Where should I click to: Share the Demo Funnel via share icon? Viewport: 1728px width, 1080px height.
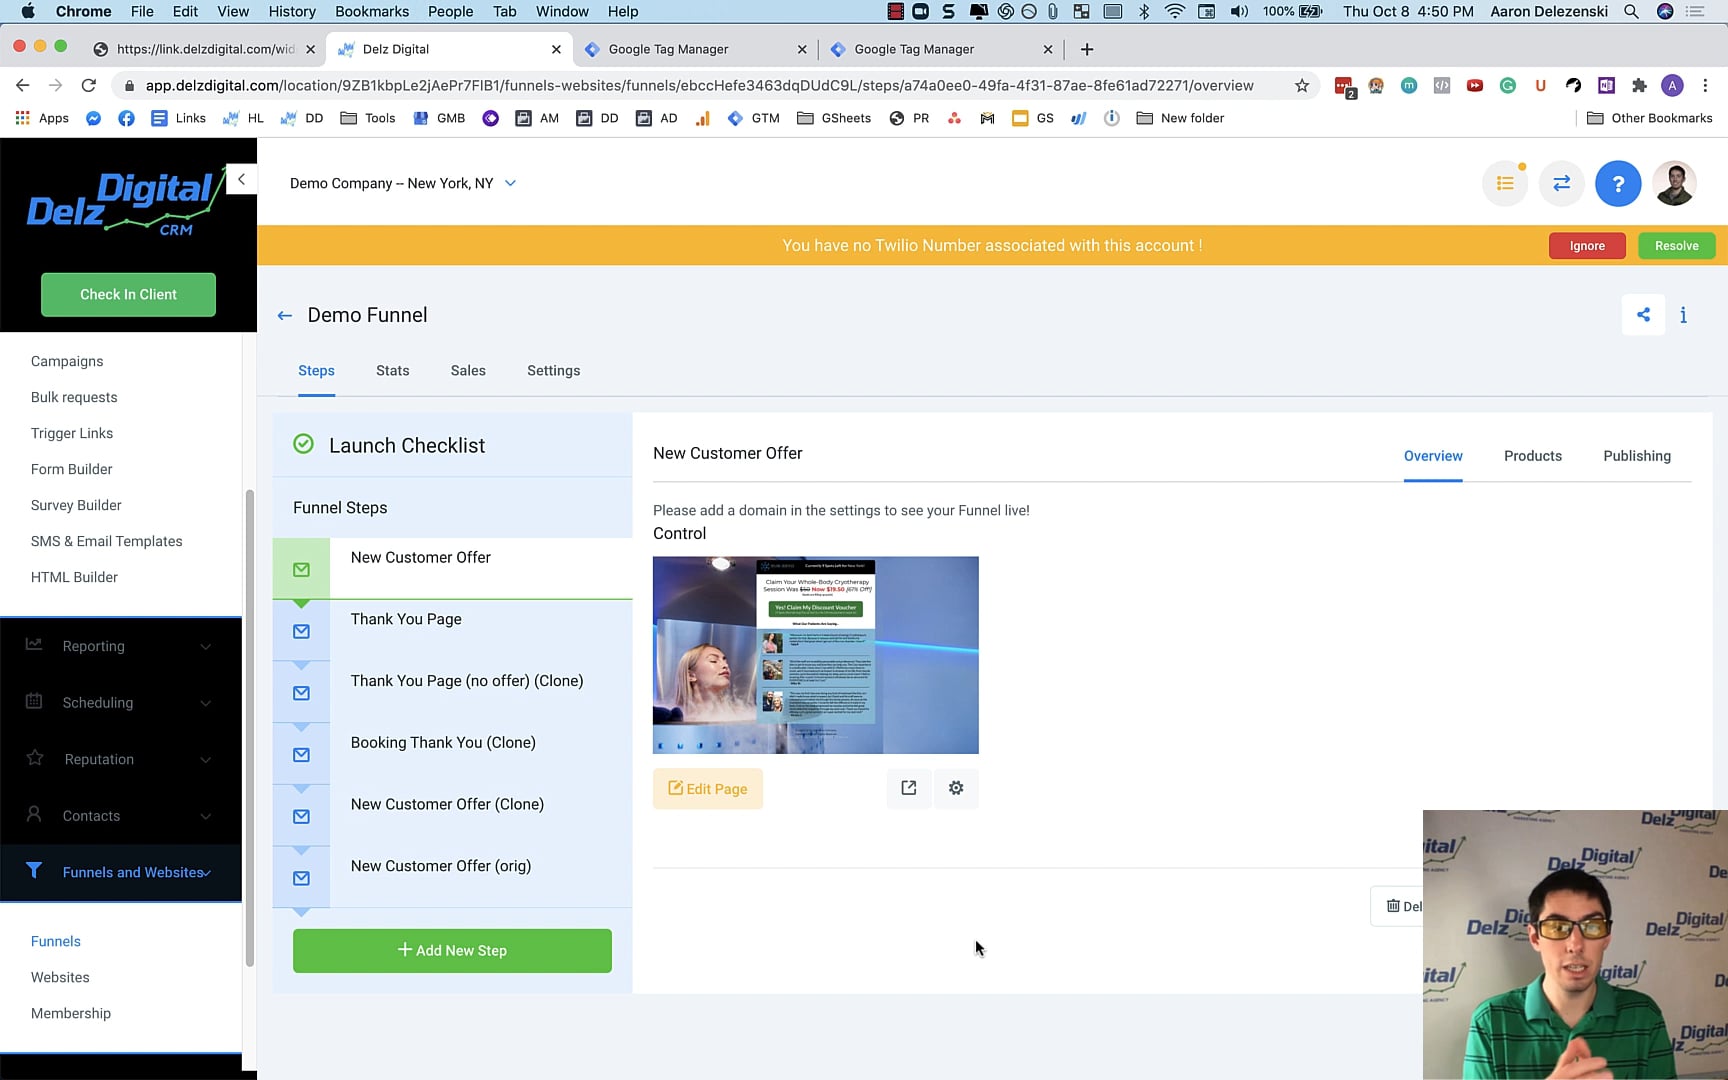pyautogui.click(x=1643, y=314)
